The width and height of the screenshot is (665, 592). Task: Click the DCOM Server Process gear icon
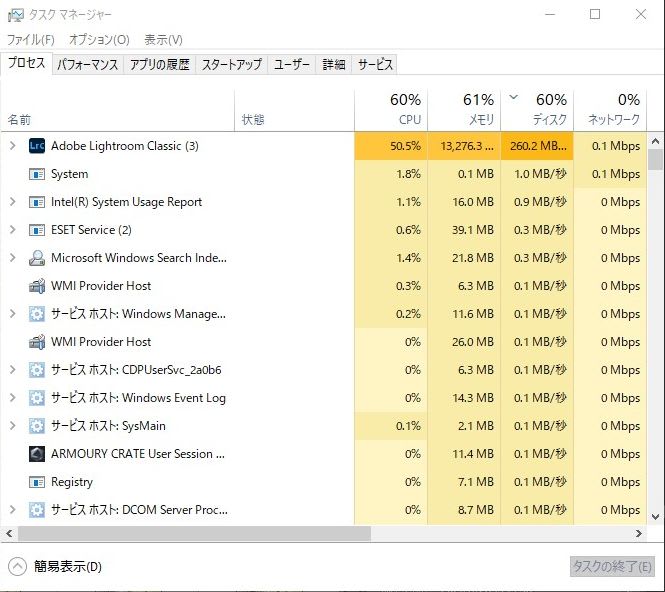pos(37,510)
